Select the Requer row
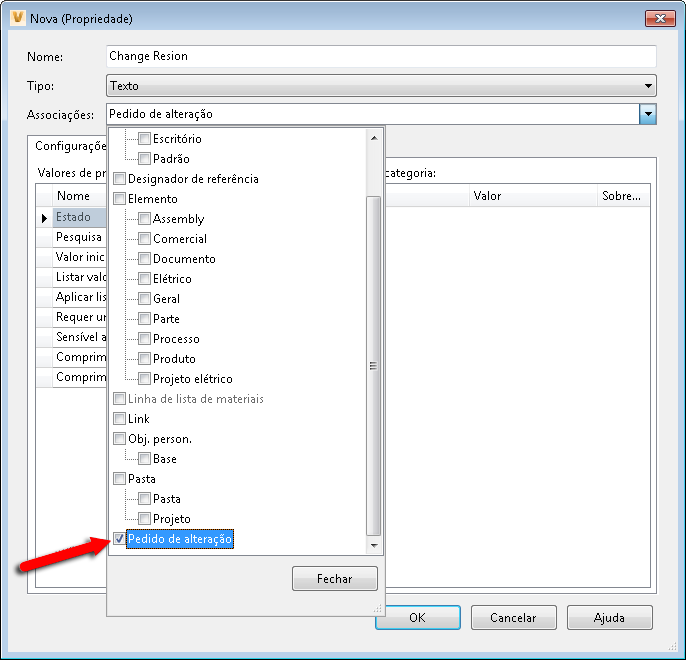Viewport: 686px width, 660px height. click(79, 317)
